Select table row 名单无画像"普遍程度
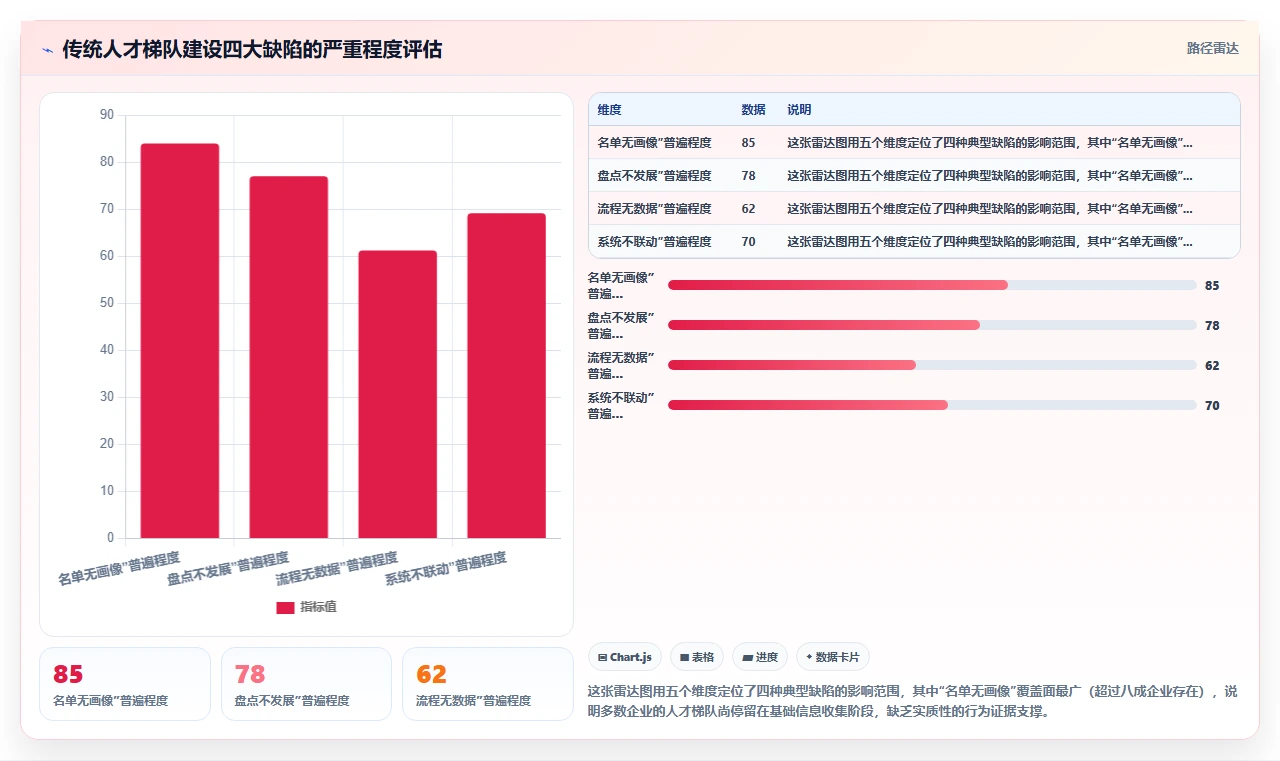This screenshot has height=761, width=1280. tap(914, 142)
